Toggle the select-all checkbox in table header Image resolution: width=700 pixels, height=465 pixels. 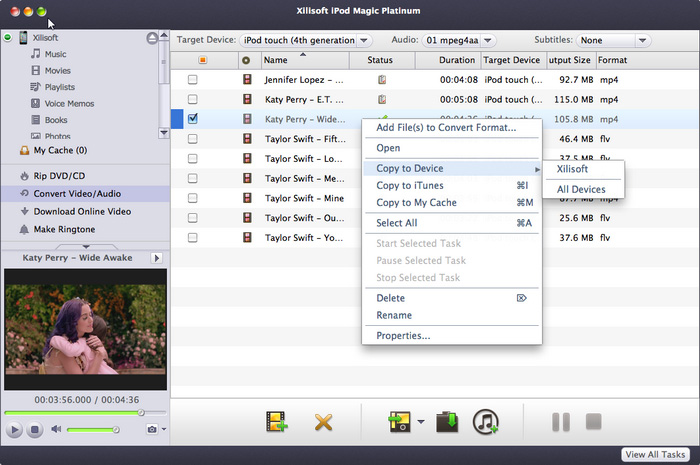point(203,60)
